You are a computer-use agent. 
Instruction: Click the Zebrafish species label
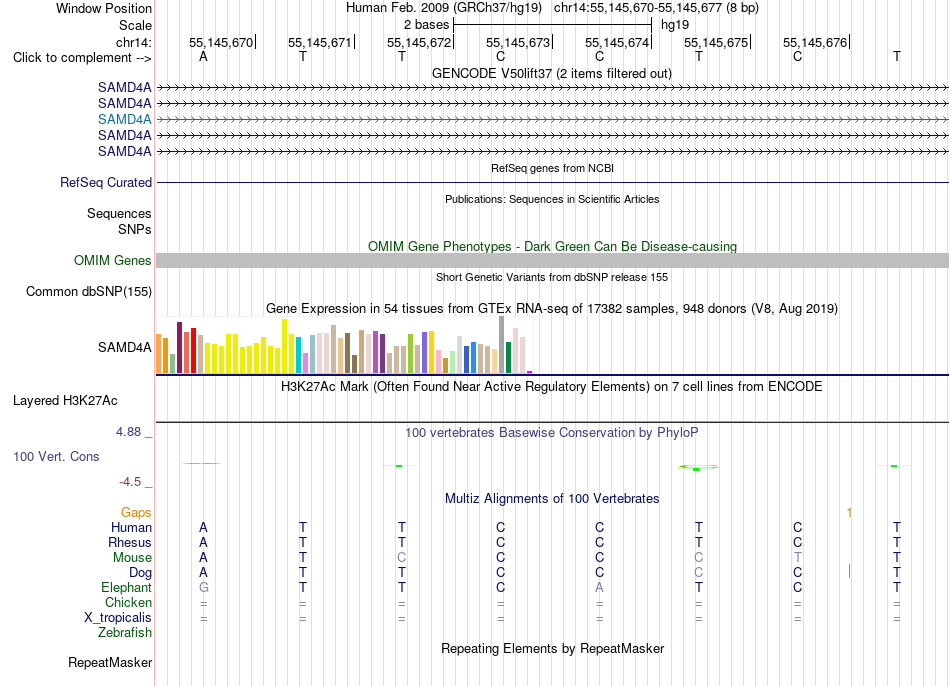125,632
